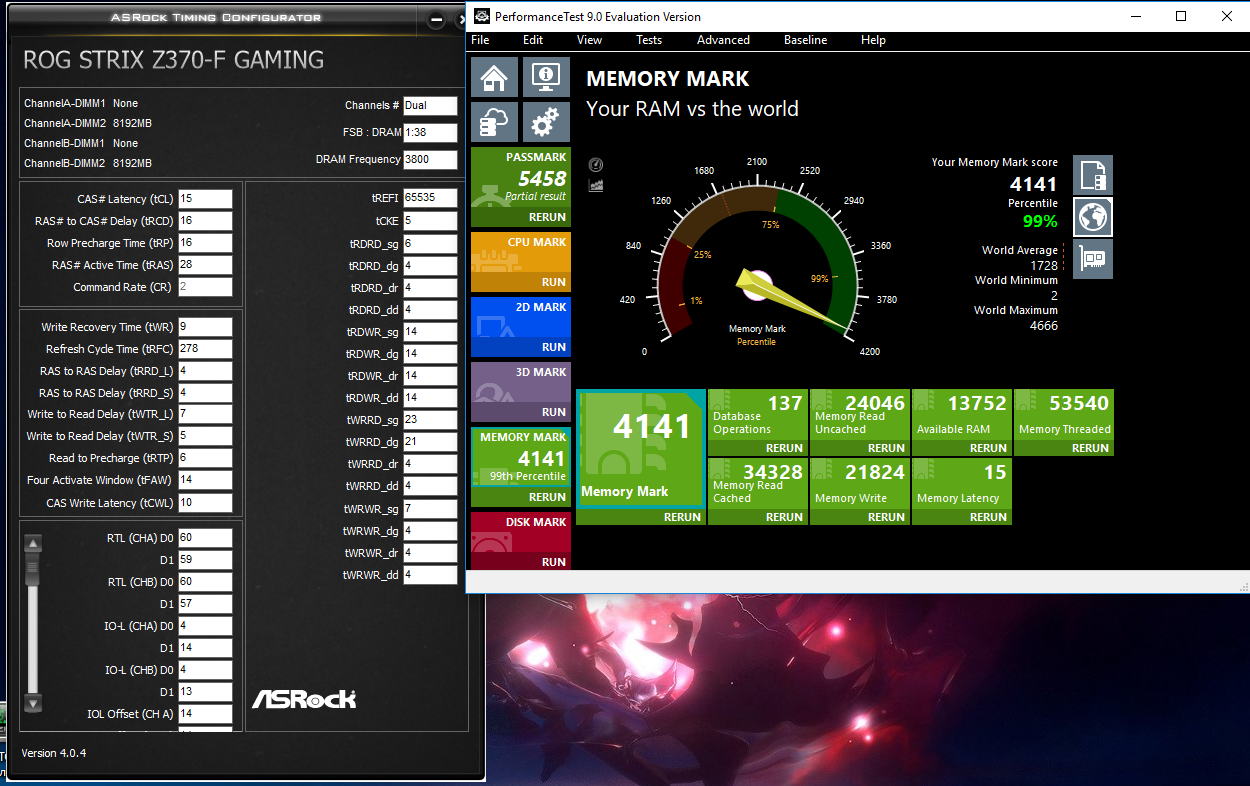Click the Channels # field
Viewport: 1250px width, 786px height.
[430, 106]
